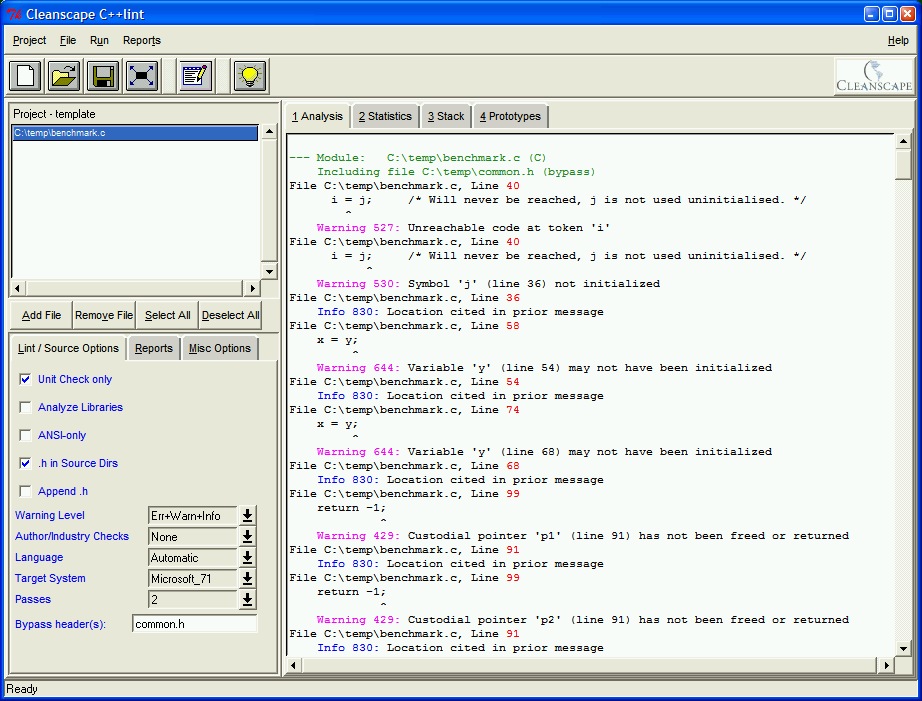This screenshot has width=922, height=701.
Task: Enable the Append .h checkbox
Action: [x=25, y=491]
